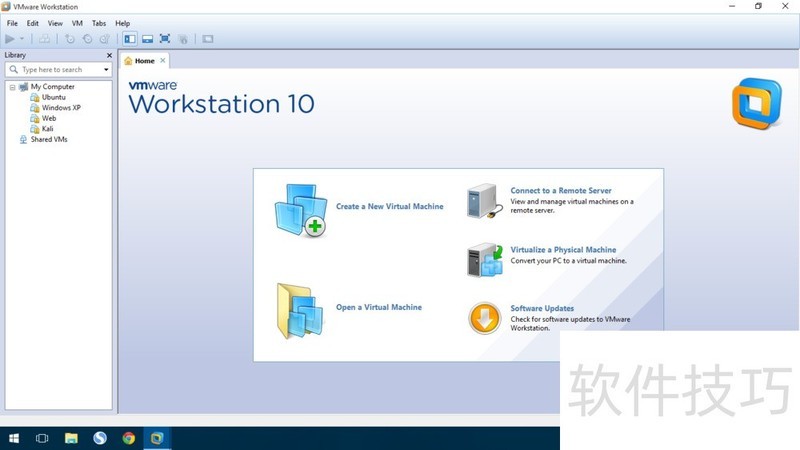The image size is (800, 450).
Task: Collapse the My Computer tree node
Action: 13,87
